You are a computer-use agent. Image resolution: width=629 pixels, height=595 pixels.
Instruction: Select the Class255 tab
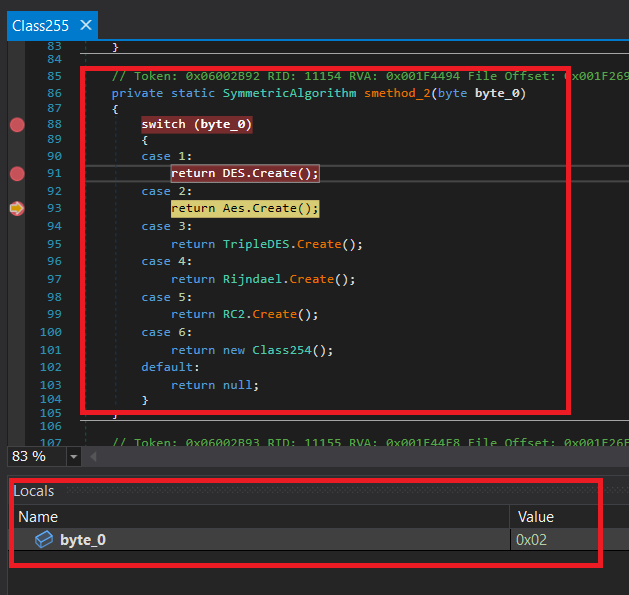[40, 26]
